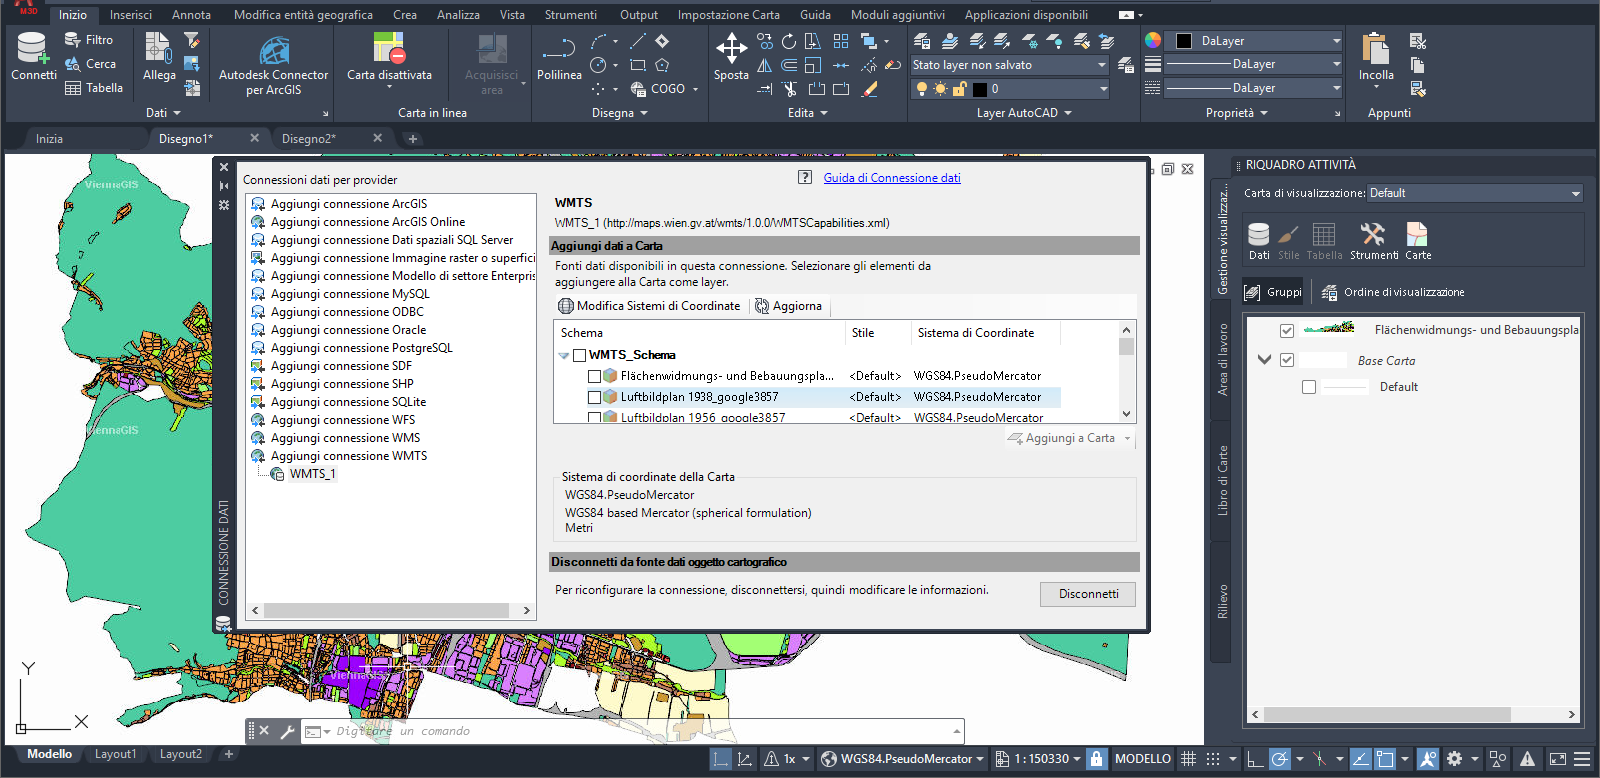Click the Dati icon in task pane
1600x778 pixels.
coord(1259,236)
